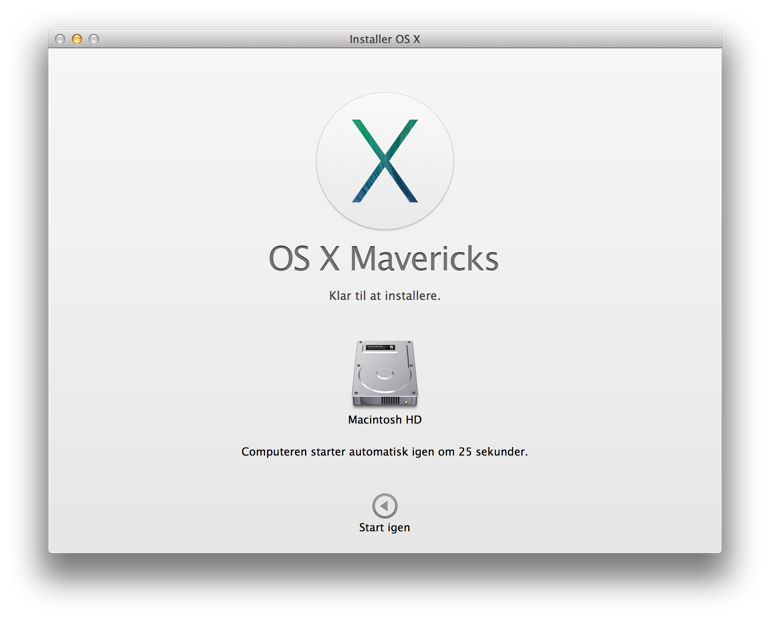Click the "Start igen" label
This screenshot has width=770, height=620.
(x=385, y=528)
